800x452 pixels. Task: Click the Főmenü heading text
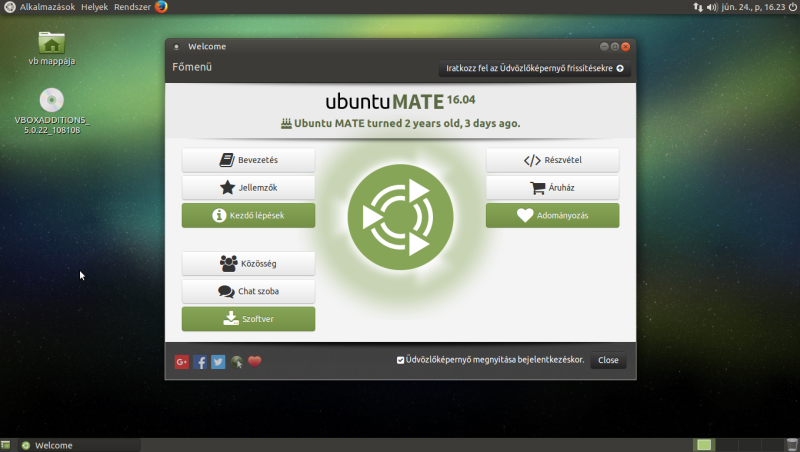click(x=192, y=67)
